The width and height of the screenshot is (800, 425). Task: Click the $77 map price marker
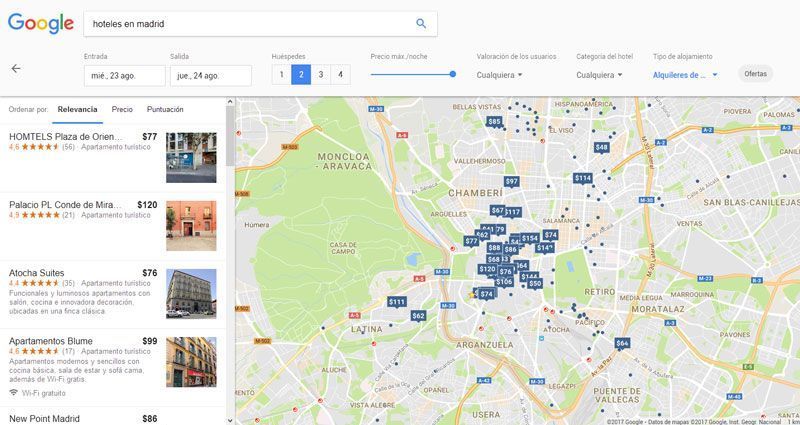click(x=471, y=241)
